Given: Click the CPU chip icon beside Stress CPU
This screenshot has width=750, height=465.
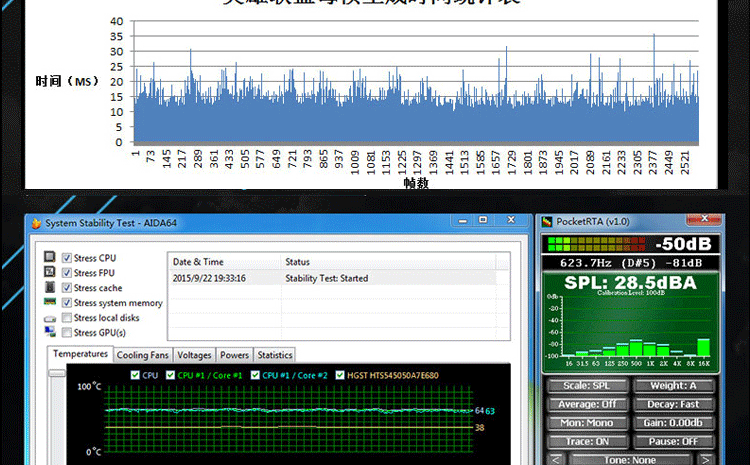Looking at the screenshot, I should tap(50, 257).
